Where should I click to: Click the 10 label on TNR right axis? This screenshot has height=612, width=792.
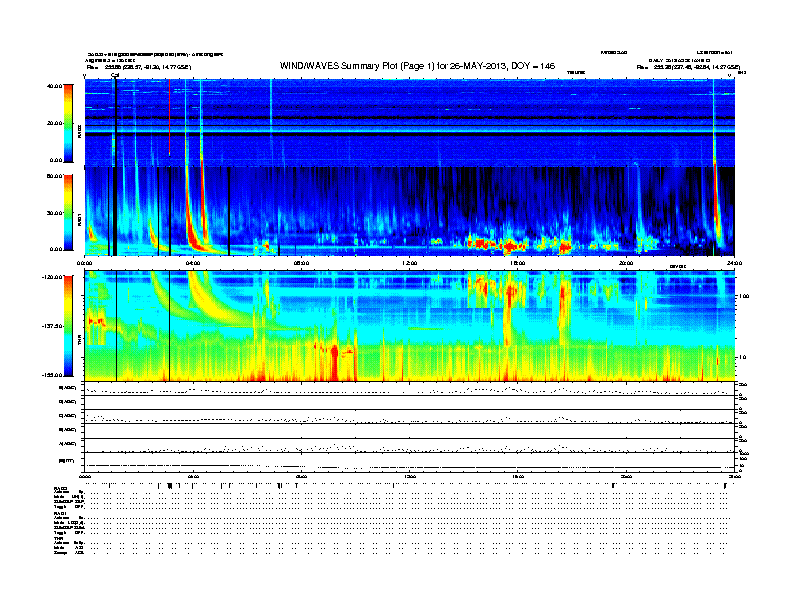click(744, 357)
